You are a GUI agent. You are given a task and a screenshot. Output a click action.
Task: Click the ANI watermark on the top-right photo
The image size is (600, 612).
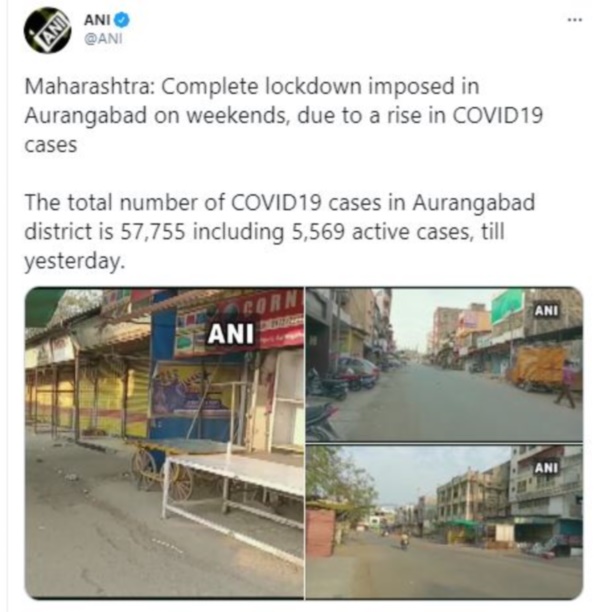(x=546, y=311)
